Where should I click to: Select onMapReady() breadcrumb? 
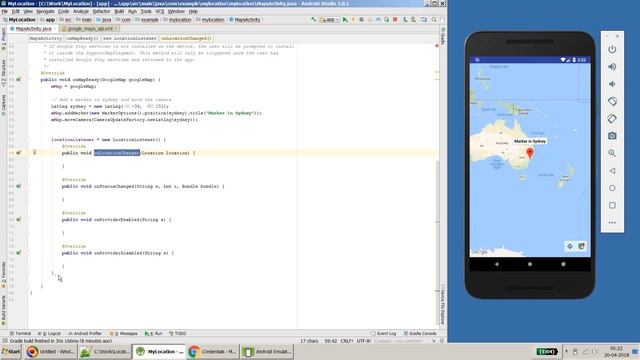[82, 38]
